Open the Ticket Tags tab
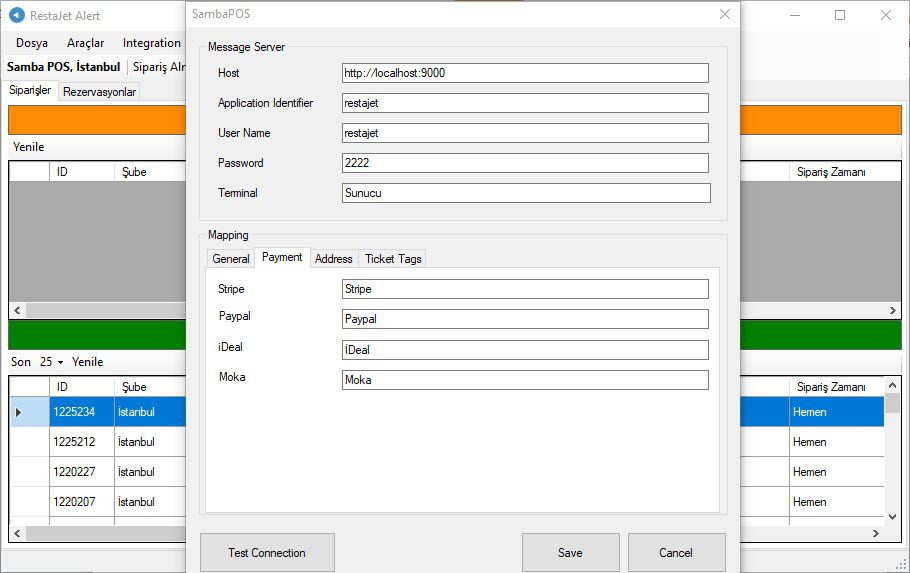 tap(393, 259)
